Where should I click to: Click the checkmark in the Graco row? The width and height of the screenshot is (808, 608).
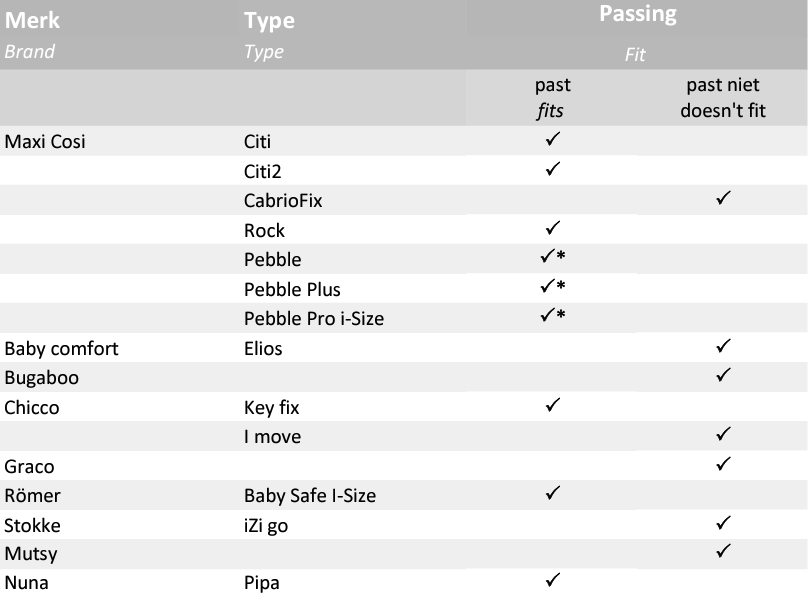coord(723,465)
